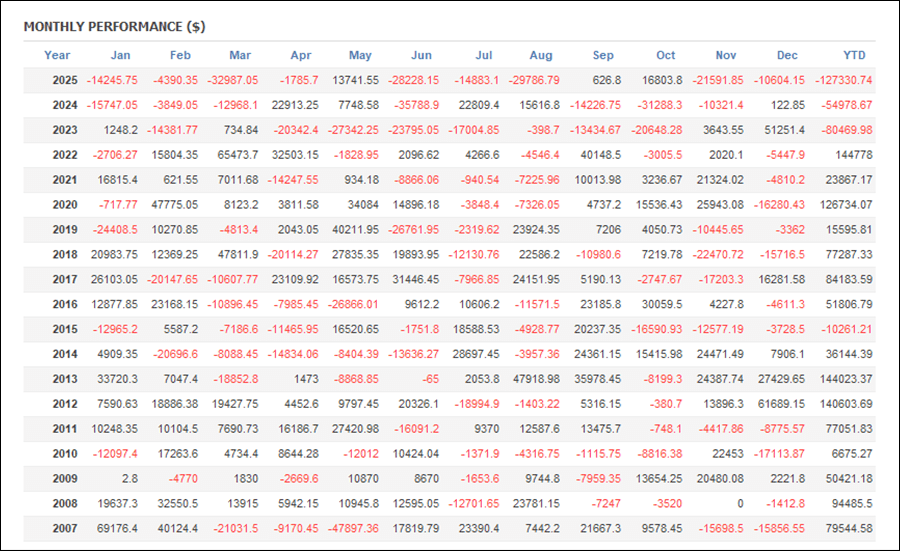
Task: Select the Sep column header
Action: coord(603,55)
